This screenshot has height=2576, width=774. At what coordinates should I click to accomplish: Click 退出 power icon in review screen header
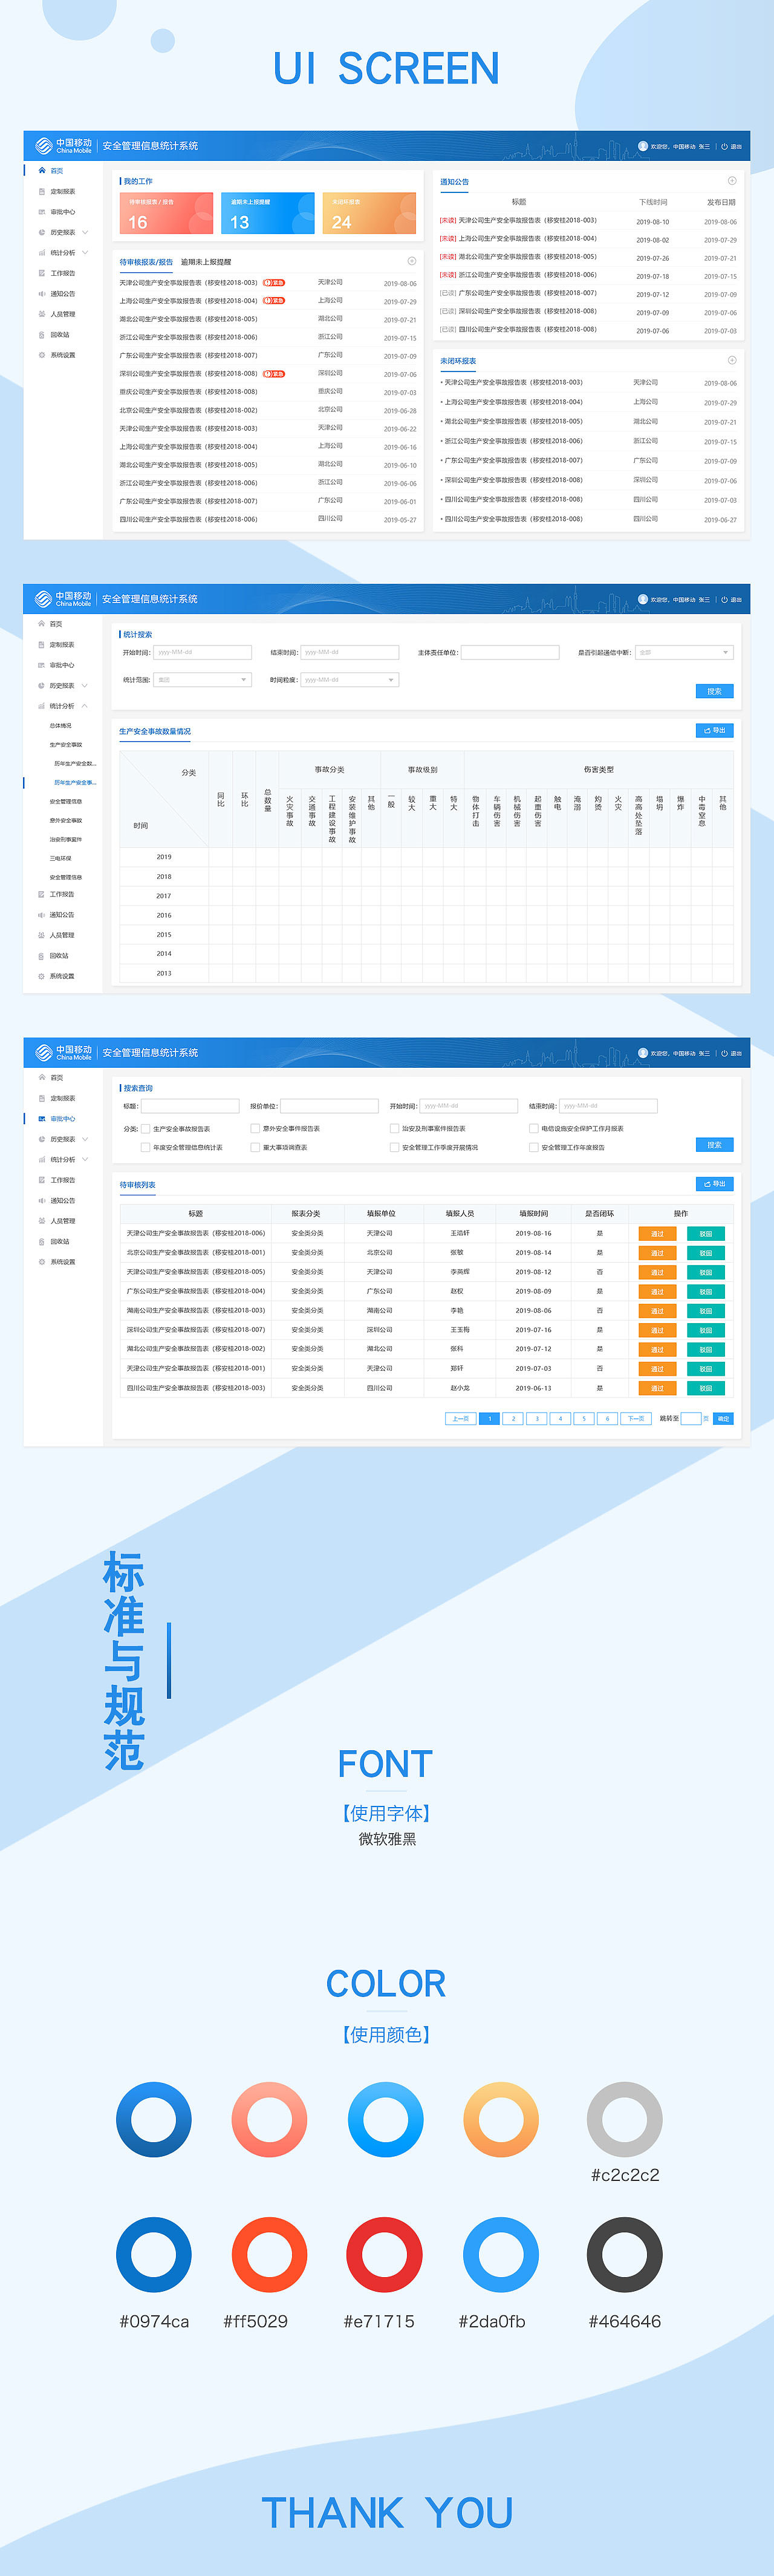point(724,1053)
